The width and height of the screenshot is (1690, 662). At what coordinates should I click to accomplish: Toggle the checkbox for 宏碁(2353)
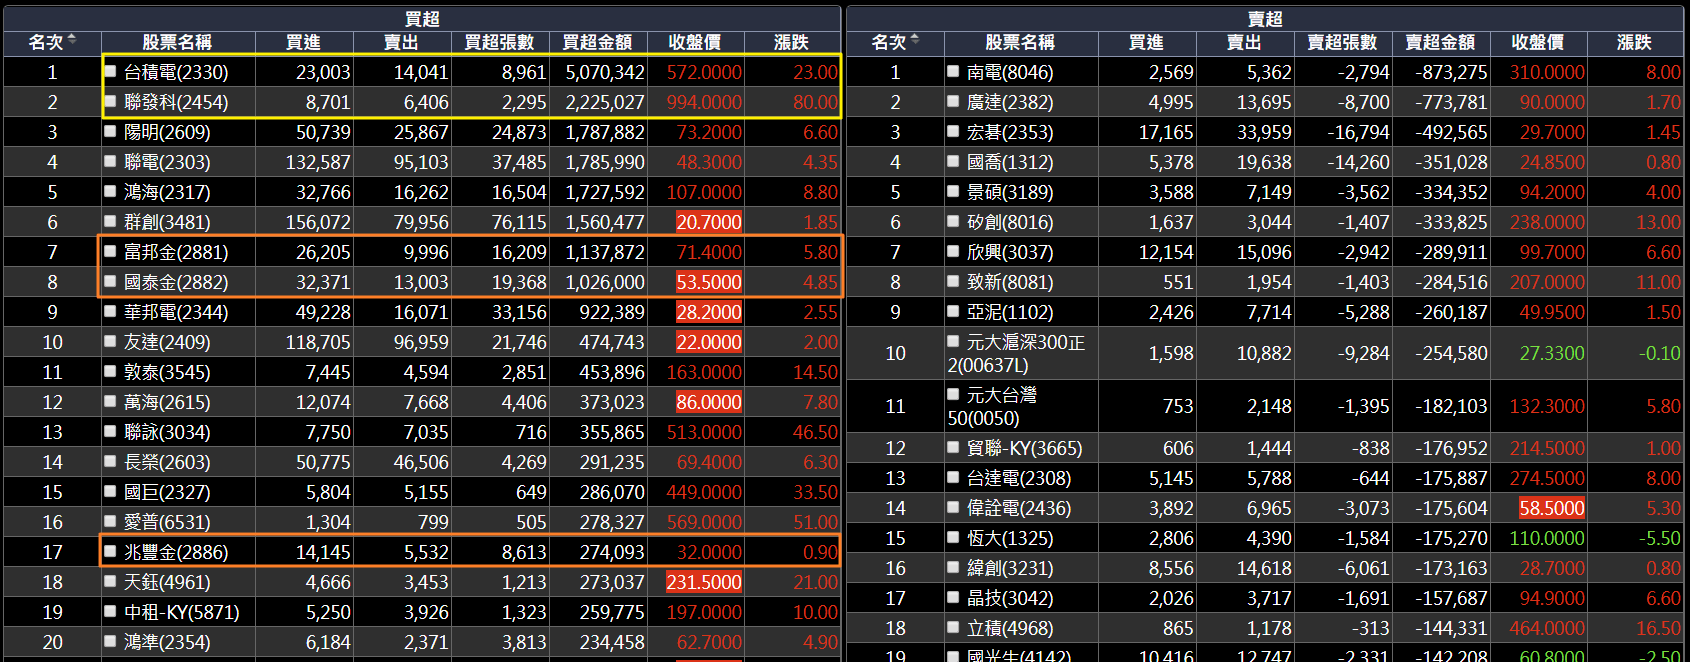click(x=954, y=131)
